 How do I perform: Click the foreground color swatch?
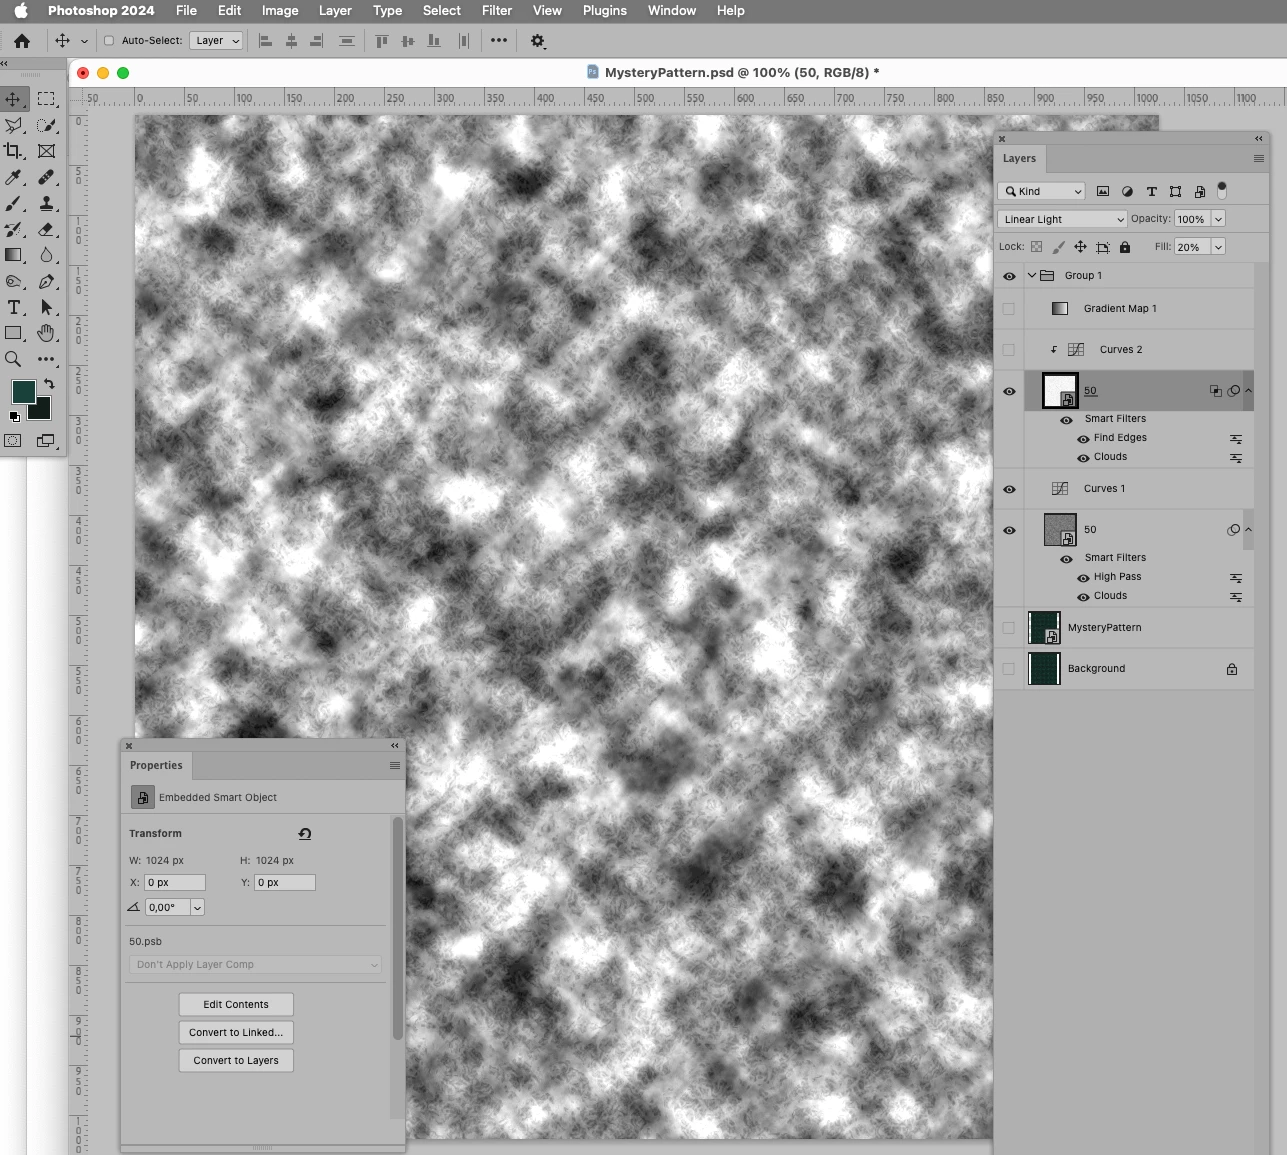coord(23,391)
